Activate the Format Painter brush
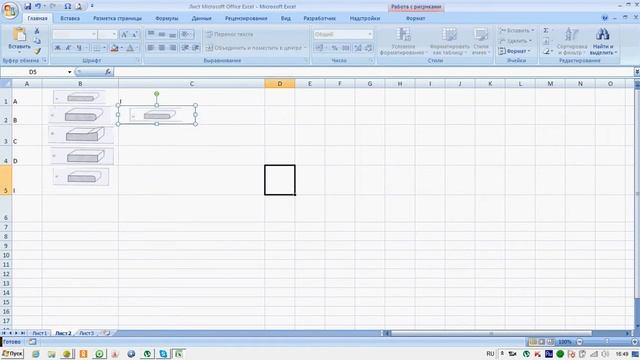Image resolution: width=640 pixels, height=360 pixels. pyautogui.click(x=37, y=51)
